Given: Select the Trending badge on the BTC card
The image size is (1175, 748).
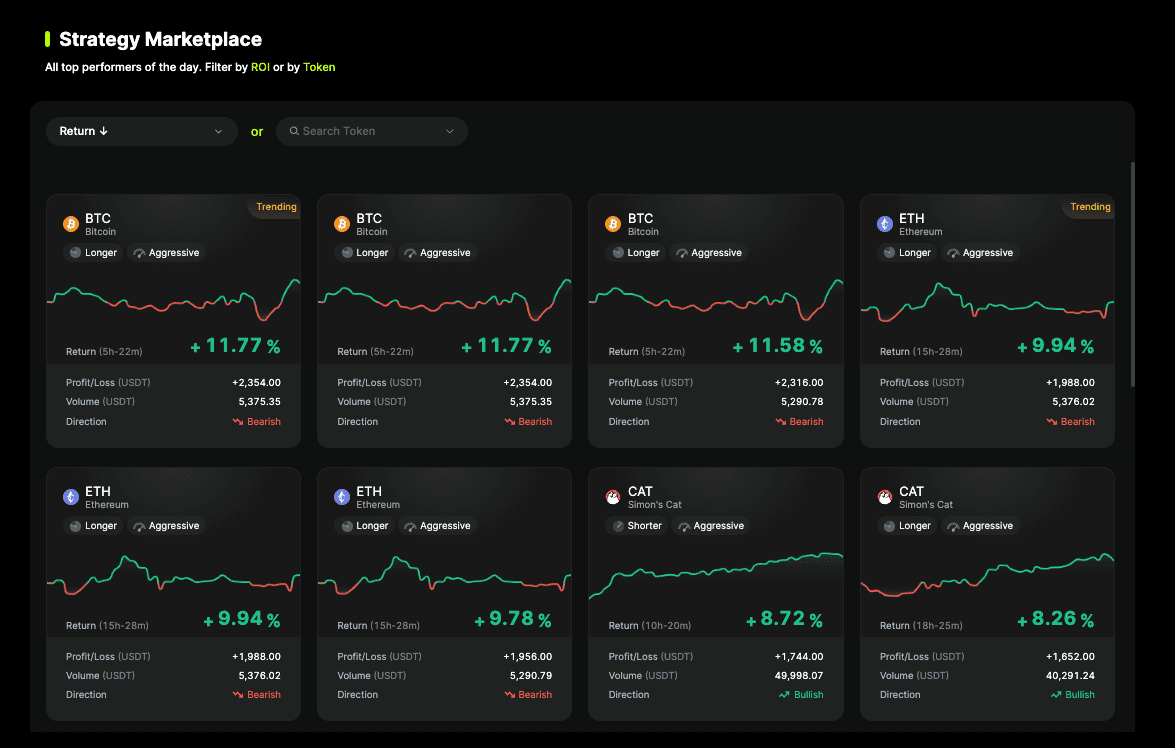Looking at the screenshot, I should 276,207.
